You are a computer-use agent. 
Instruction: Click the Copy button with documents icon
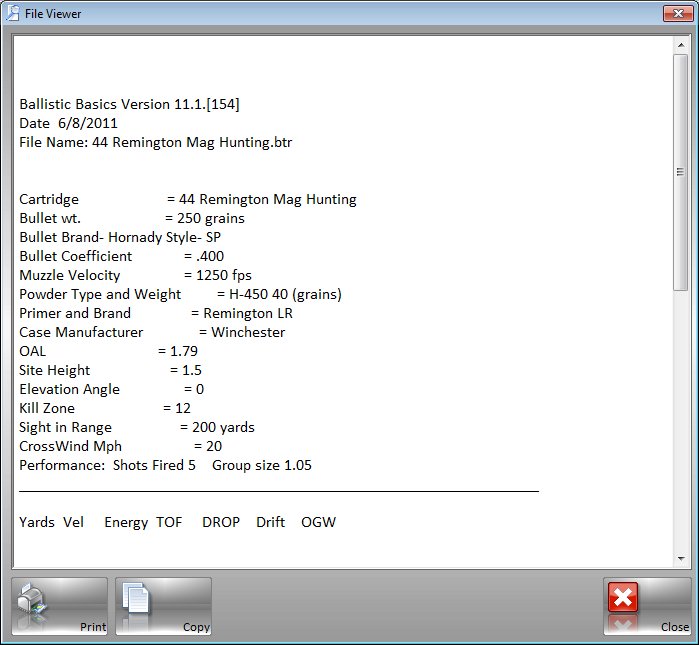pos(163,606)
